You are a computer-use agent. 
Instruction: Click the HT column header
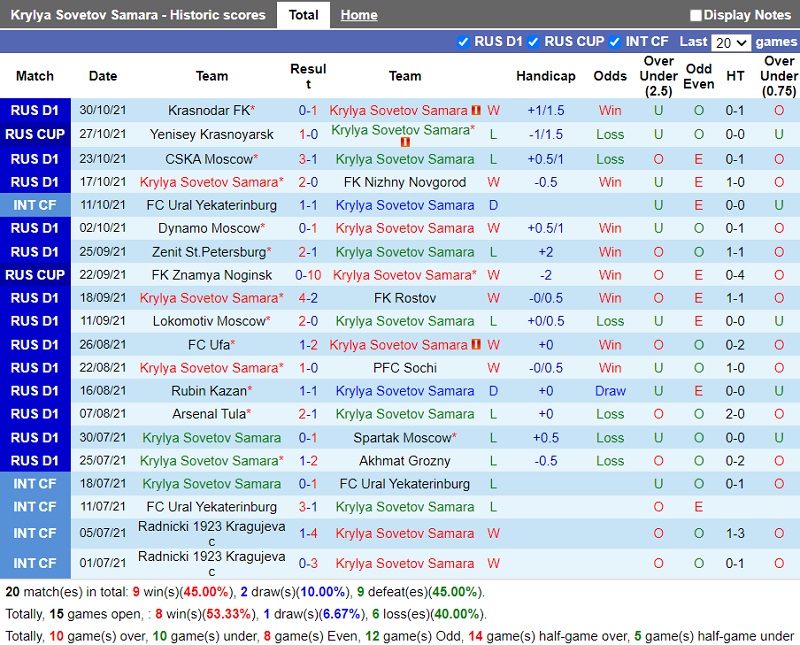pos(735,76)
